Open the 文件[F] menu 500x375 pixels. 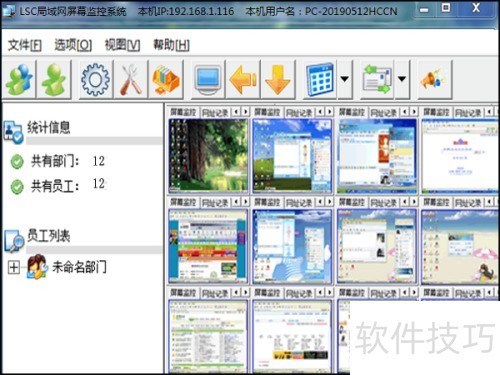25,45
